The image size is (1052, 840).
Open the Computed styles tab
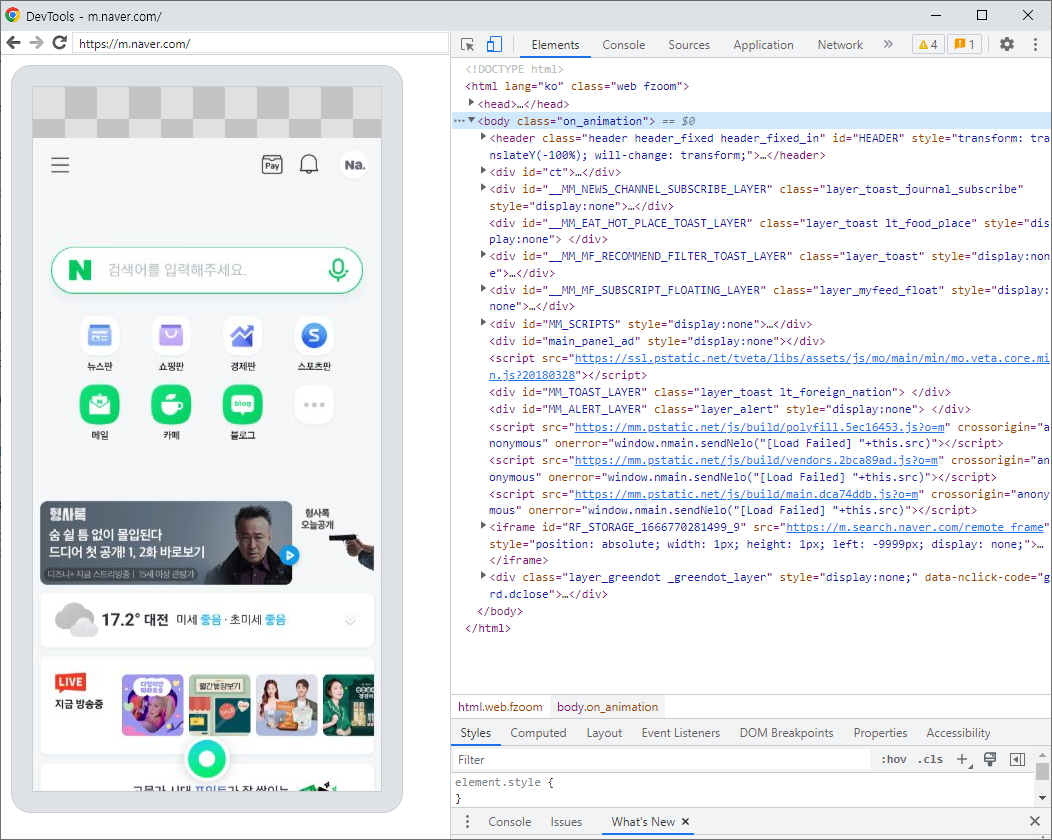pyautogui.click(x=538, y=733)
